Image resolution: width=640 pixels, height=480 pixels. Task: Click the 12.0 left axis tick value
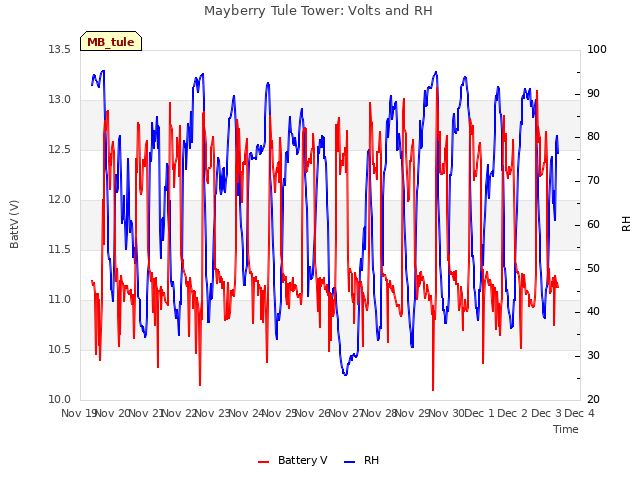tap(59, 200)
